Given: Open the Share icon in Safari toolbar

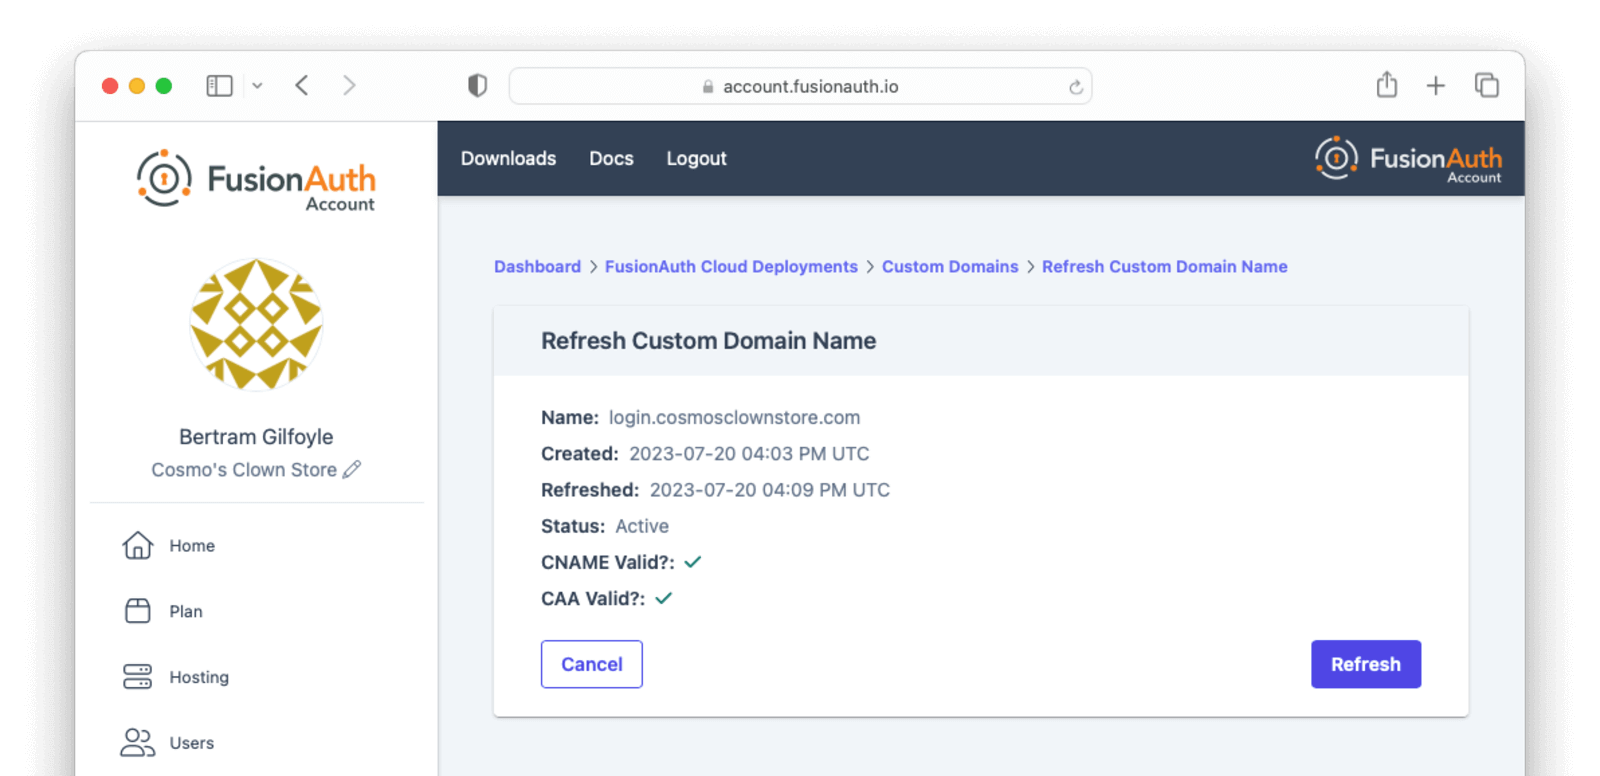Looking at the screenshot, I should click(1387, 85).
